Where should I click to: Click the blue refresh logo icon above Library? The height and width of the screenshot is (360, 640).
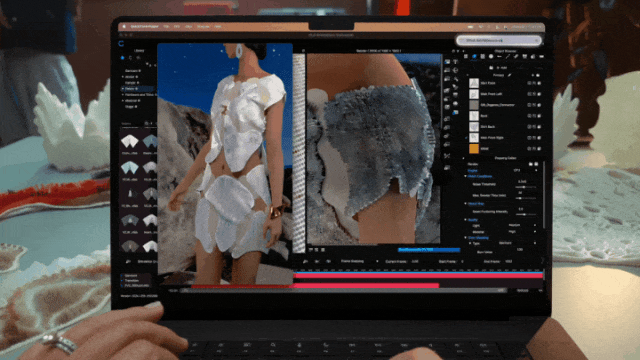pos(121,43)
